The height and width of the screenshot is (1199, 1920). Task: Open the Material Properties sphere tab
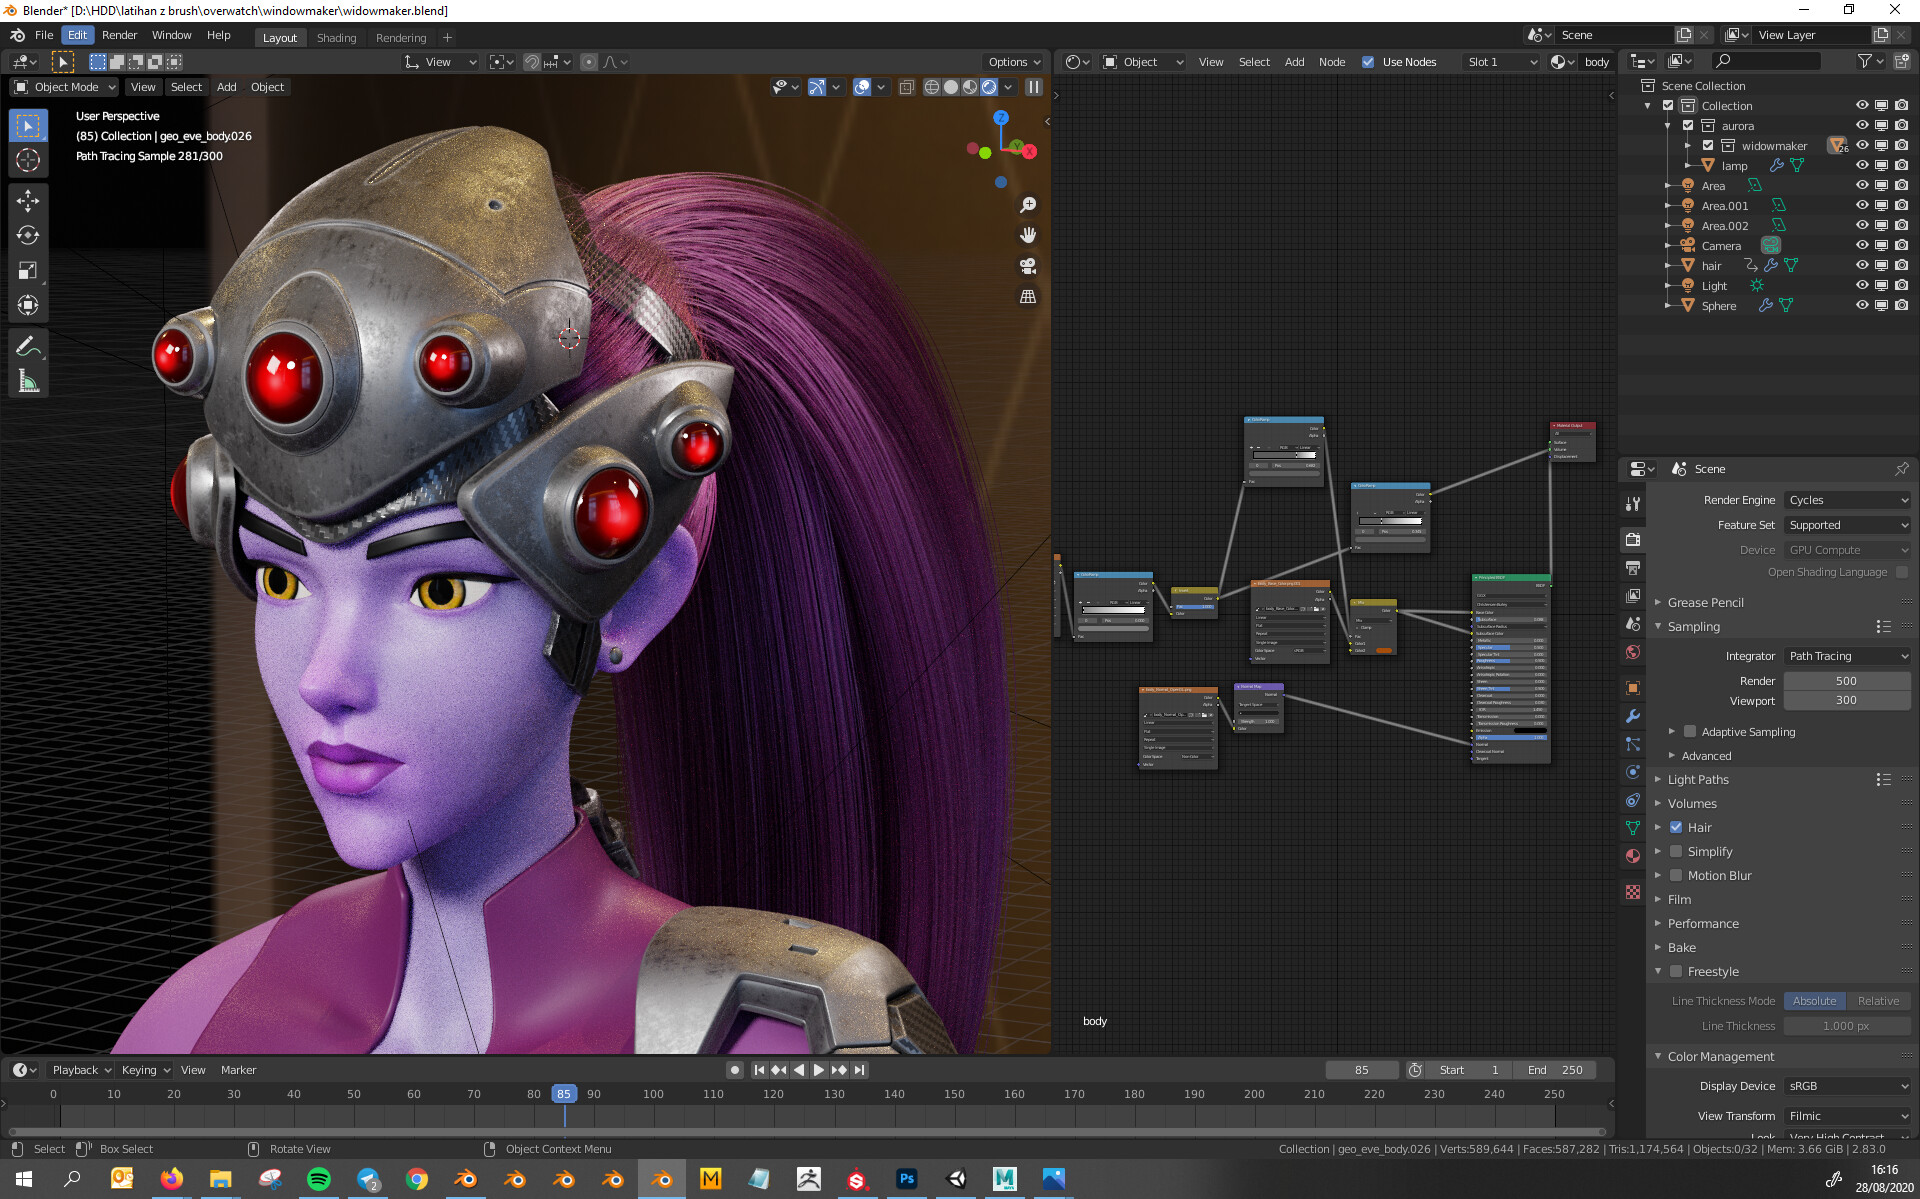point(1633,856)
